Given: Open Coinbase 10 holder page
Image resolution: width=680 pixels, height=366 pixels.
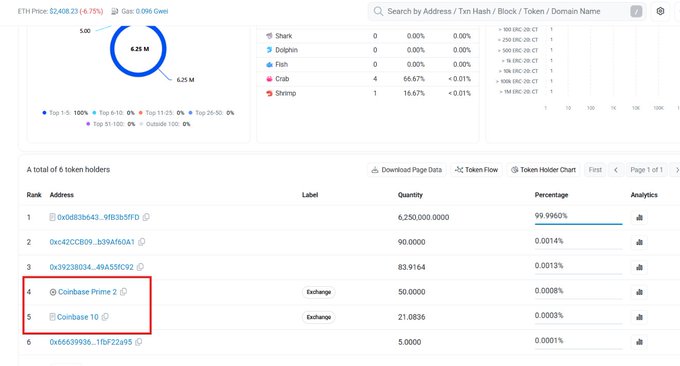Looking at the screenshot, I should coord(78,317).
